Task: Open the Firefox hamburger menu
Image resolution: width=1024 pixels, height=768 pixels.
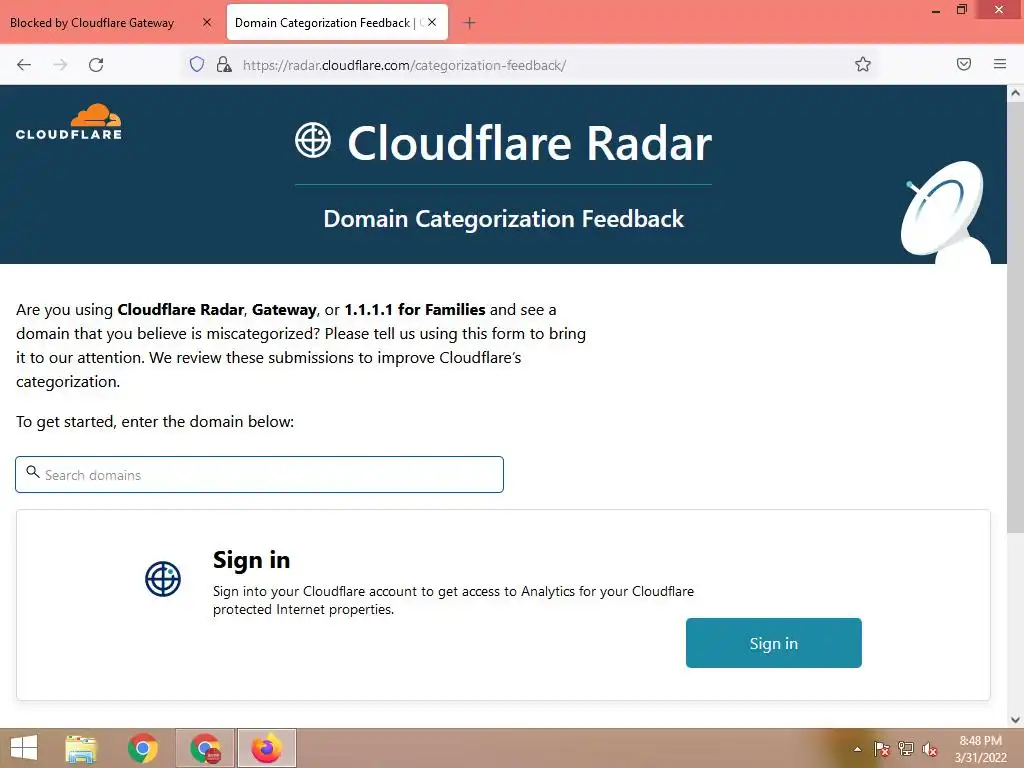Action: pyautogui.click(x=1000, y=64)
